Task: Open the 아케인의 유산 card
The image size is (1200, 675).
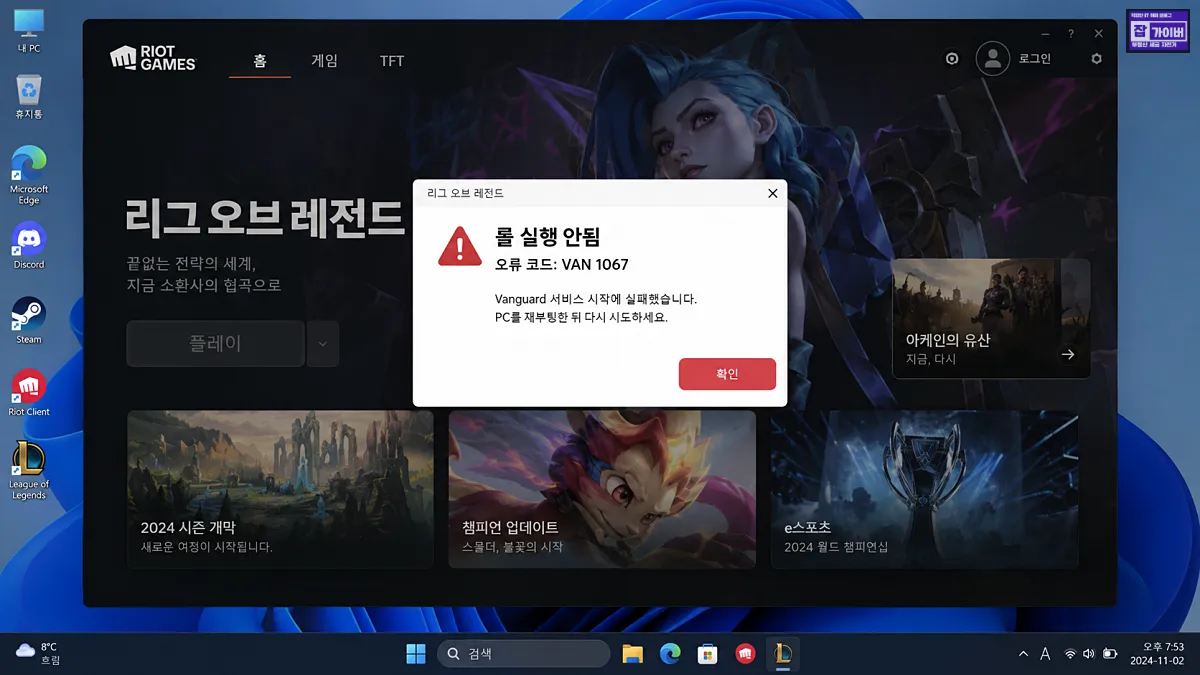Action: coord(991,318)
